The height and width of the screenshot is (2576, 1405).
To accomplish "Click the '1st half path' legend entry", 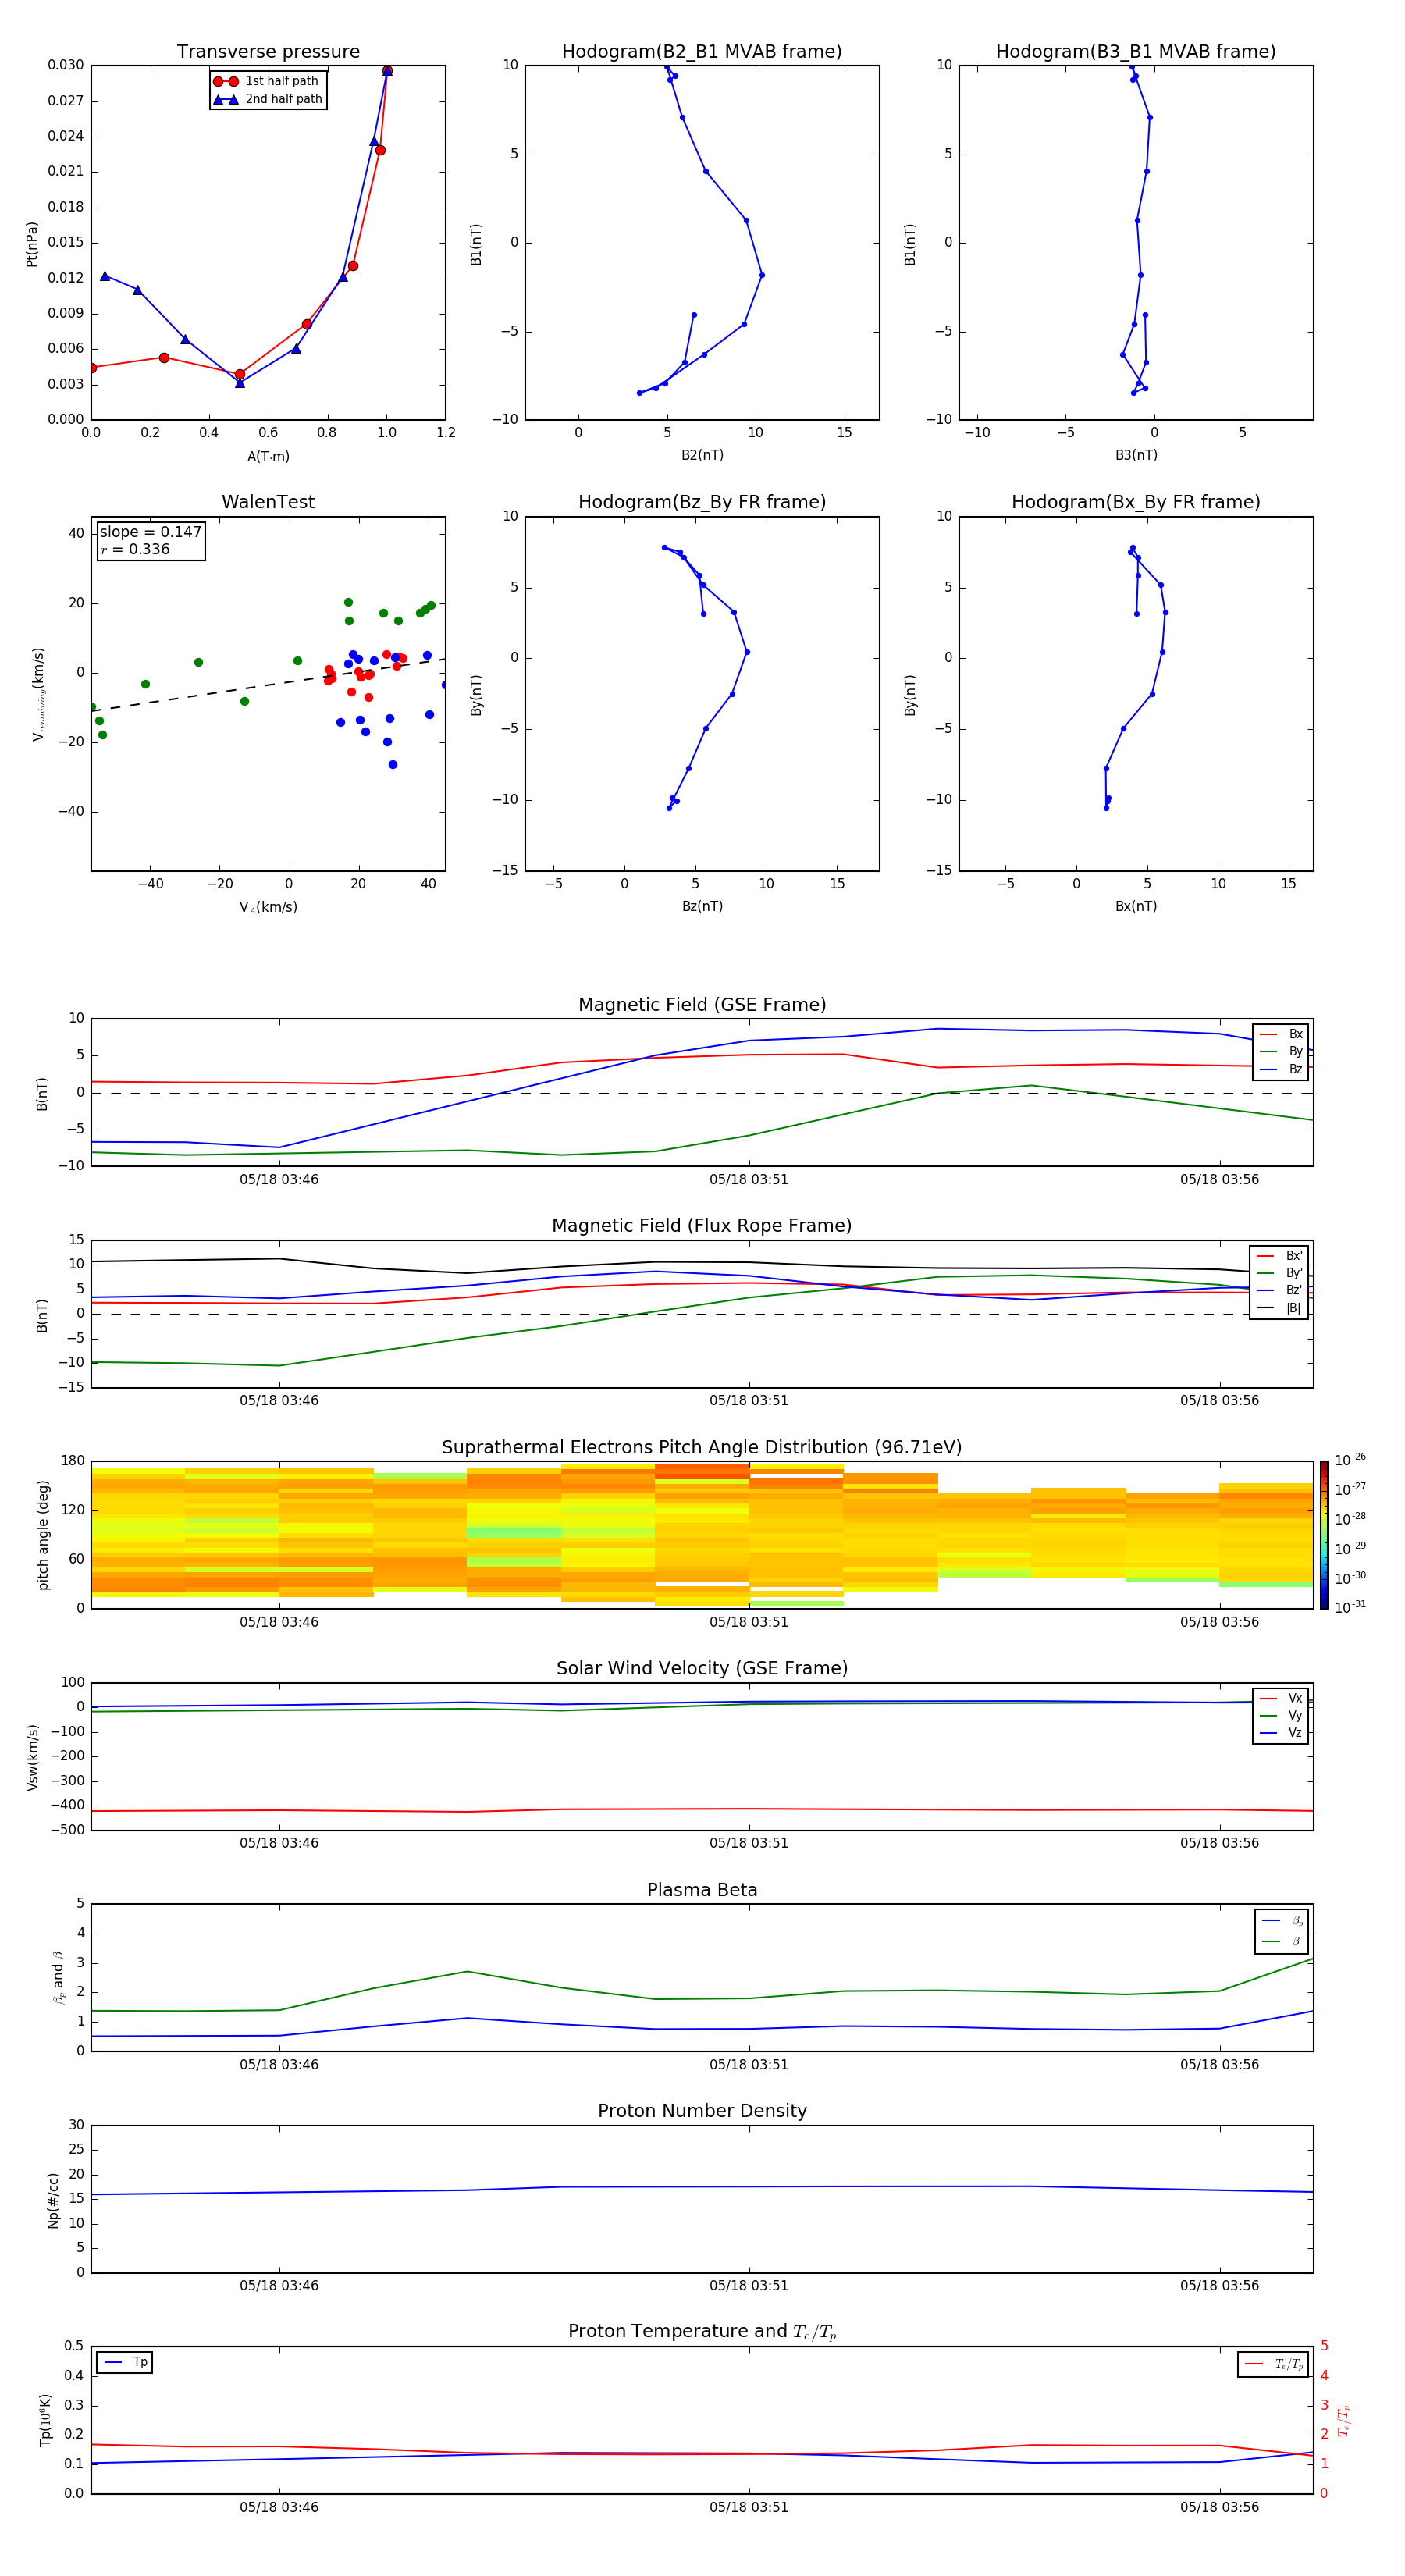I will (266, 81).
